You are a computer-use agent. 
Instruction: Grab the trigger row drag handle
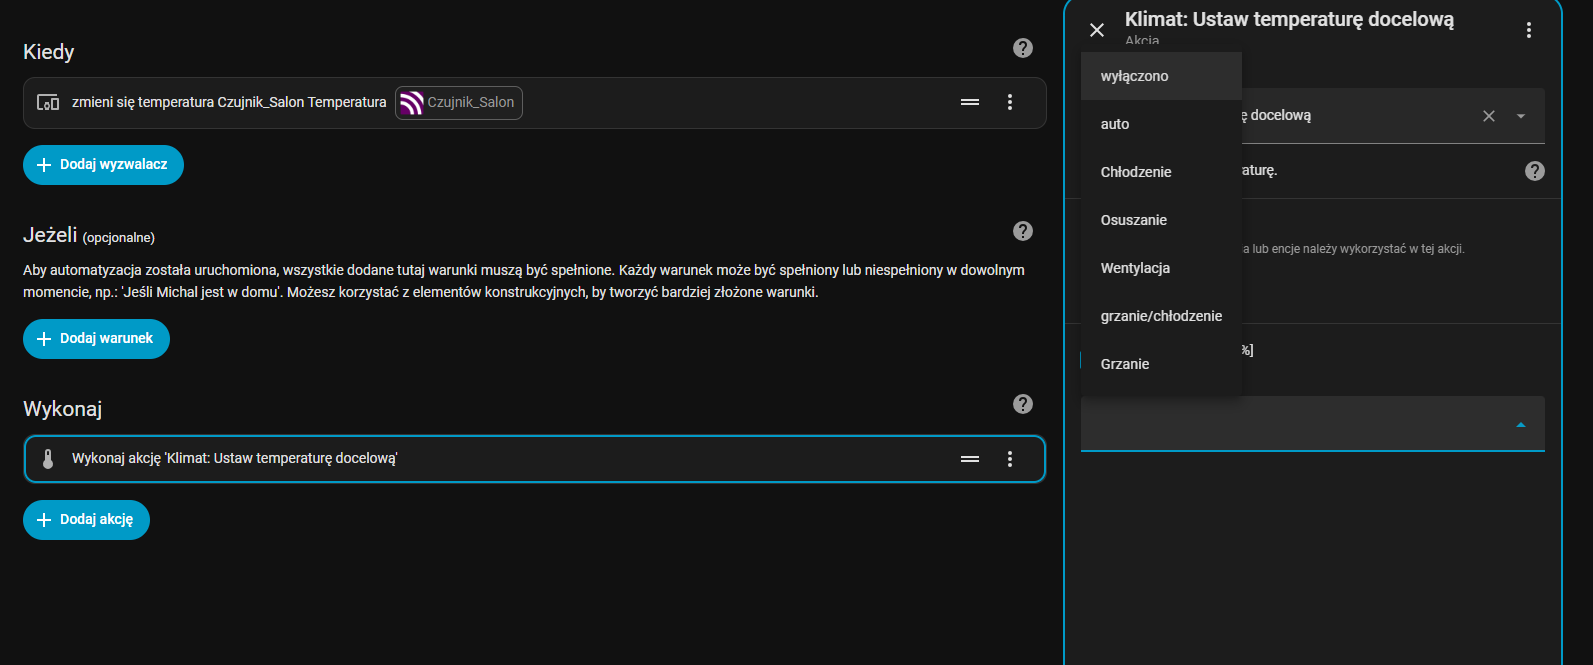[x=969, y=102]
